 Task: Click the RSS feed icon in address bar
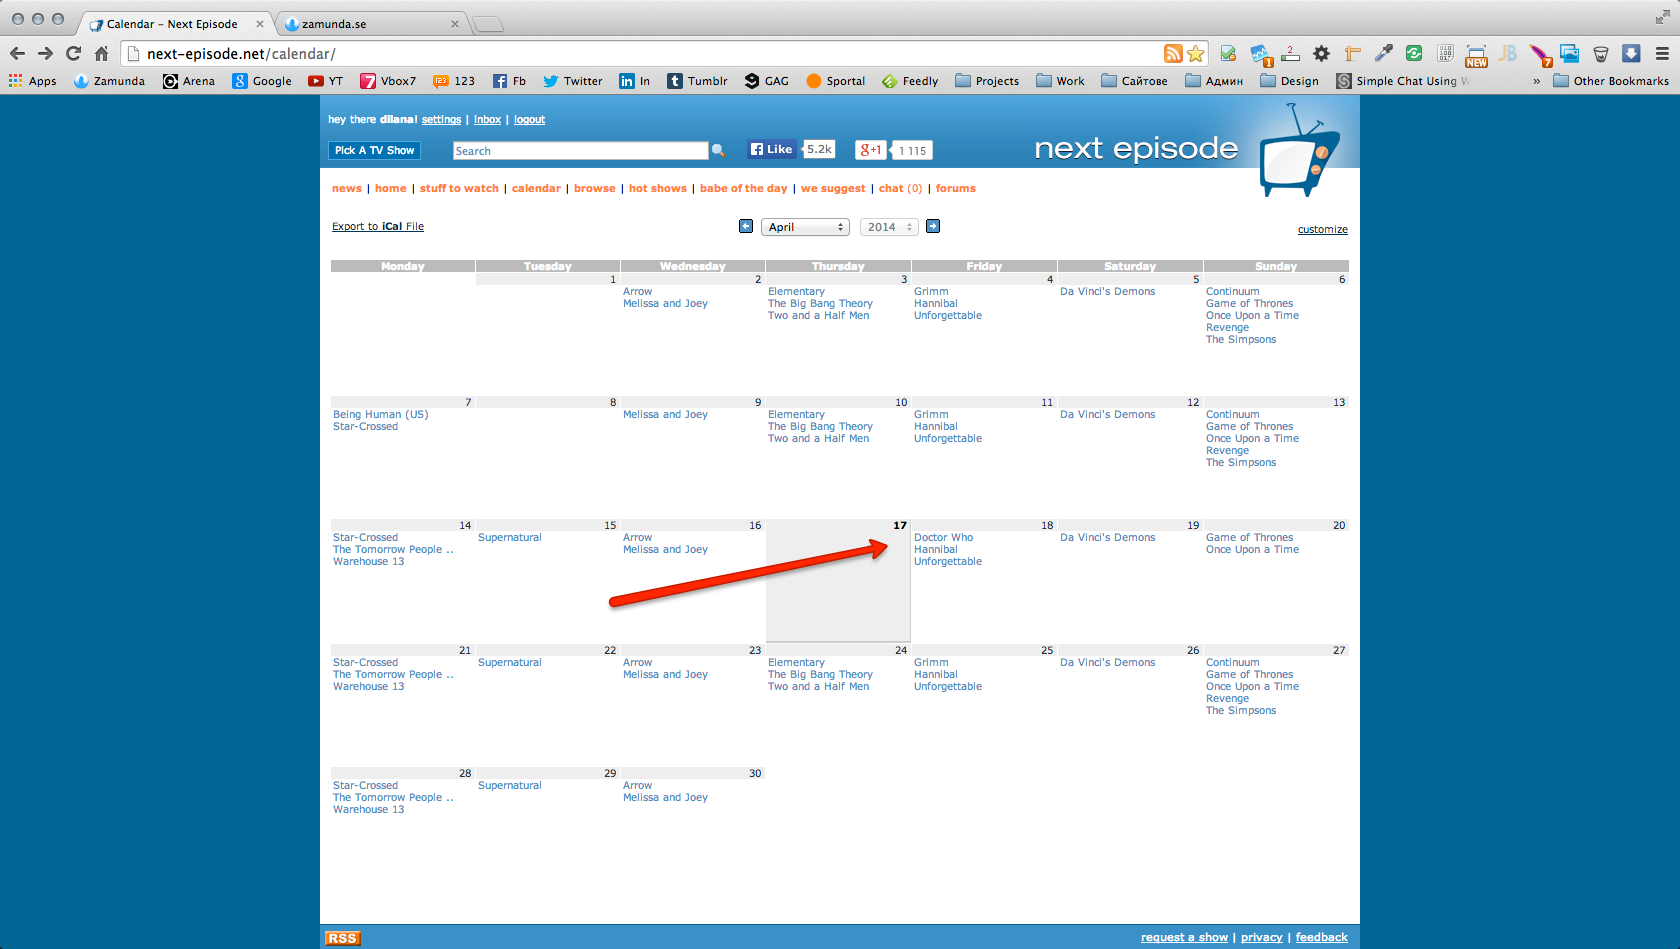(1173, 54)
